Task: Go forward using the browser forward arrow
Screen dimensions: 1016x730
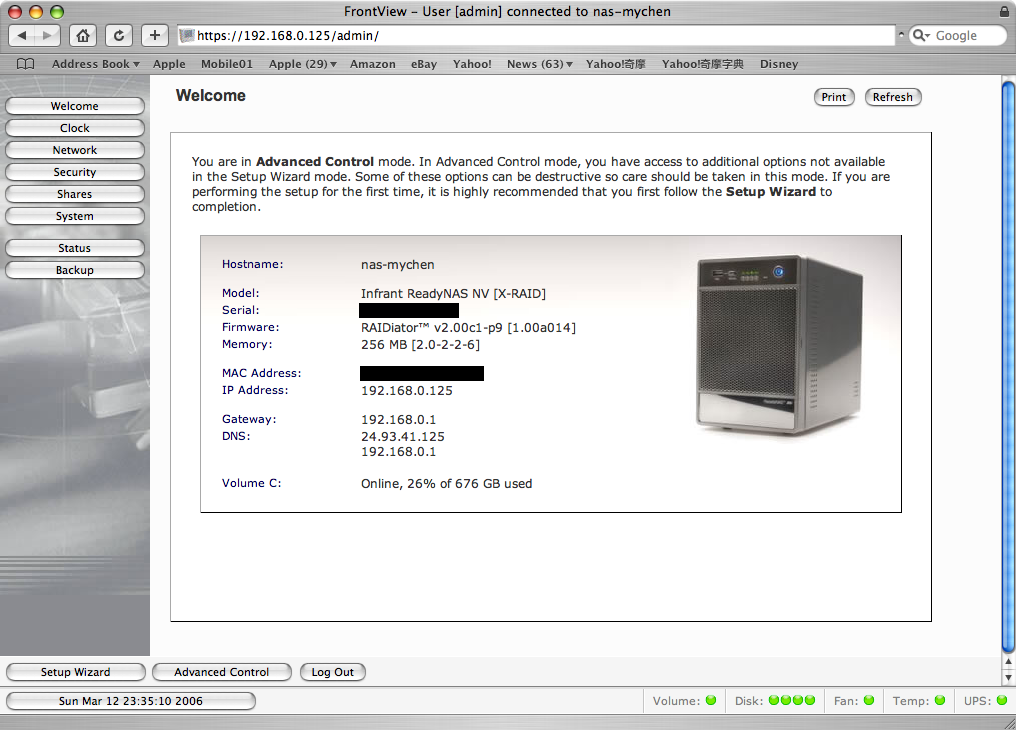Action: pos(47,35)
